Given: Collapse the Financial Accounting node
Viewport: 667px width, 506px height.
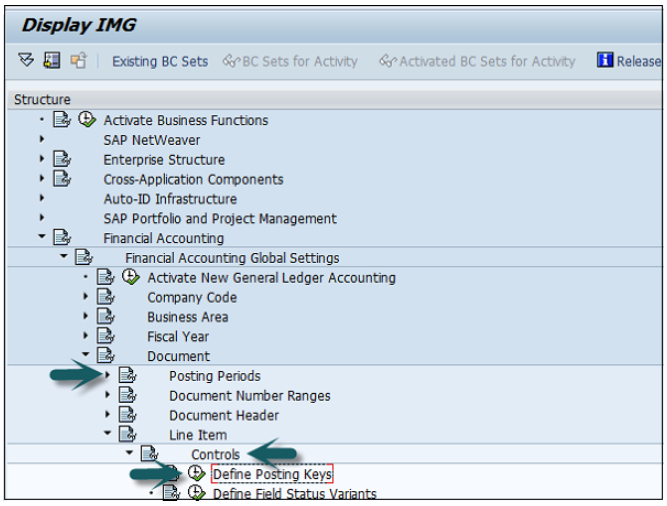Looking at the screenshot, I should pyautogui.click(x=42, y=238).
